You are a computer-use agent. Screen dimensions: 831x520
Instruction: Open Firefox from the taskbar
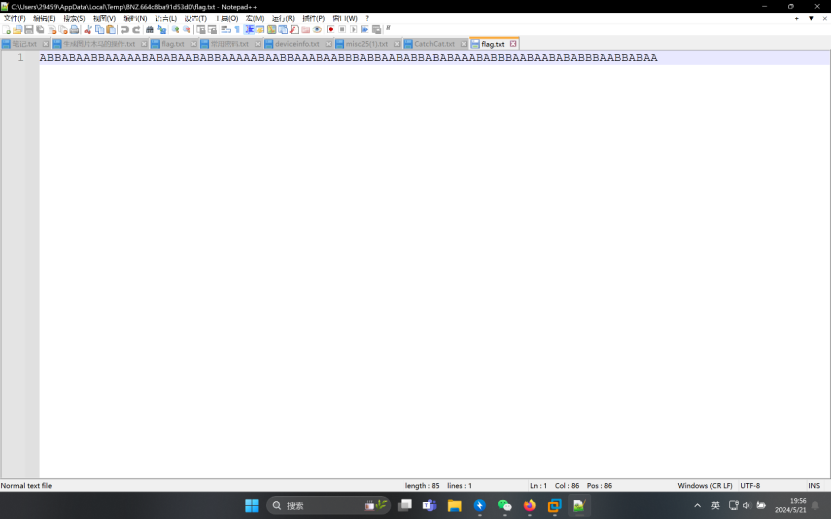point(529,506)
